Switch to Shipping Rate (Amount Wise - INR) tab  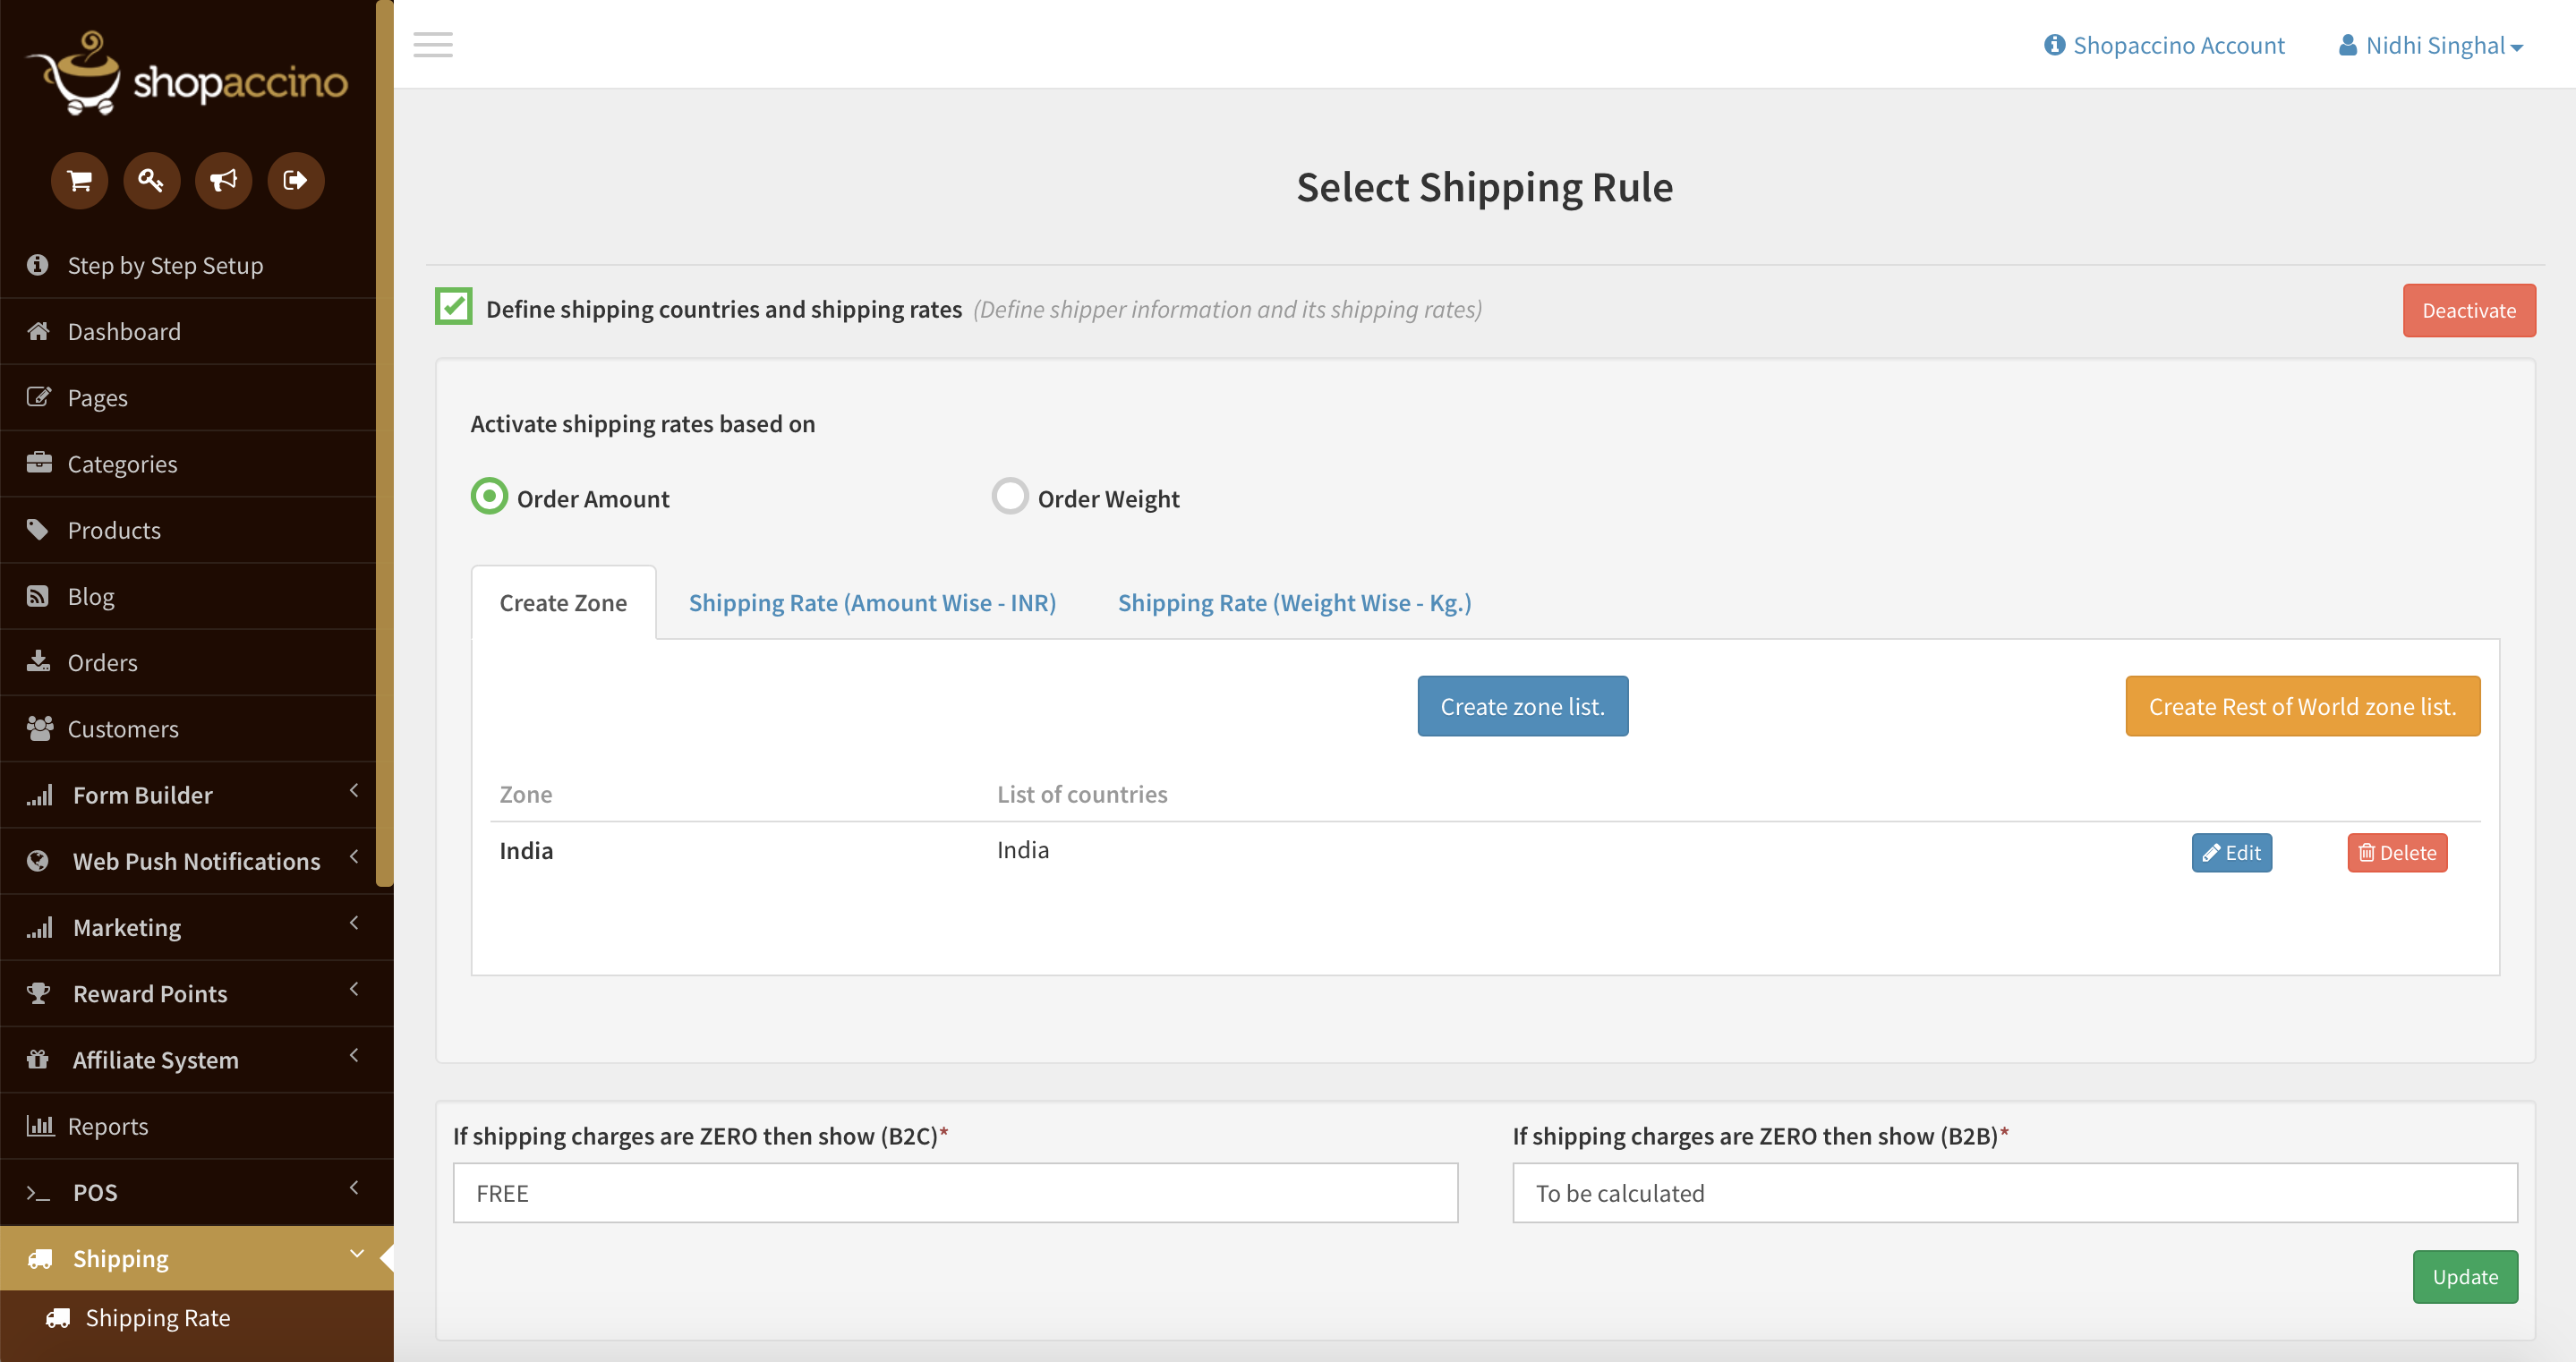click(872, 603)
